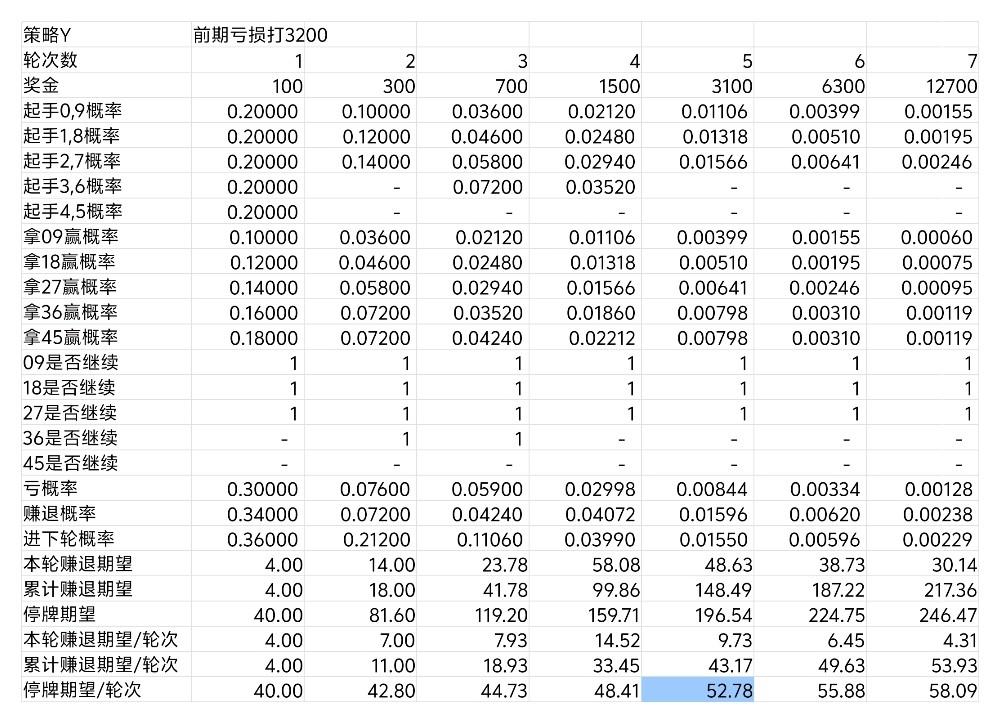Select the 停牌期望 value 246.47
The height and width of the screenshot is (724, 1001).
point(948,615)
